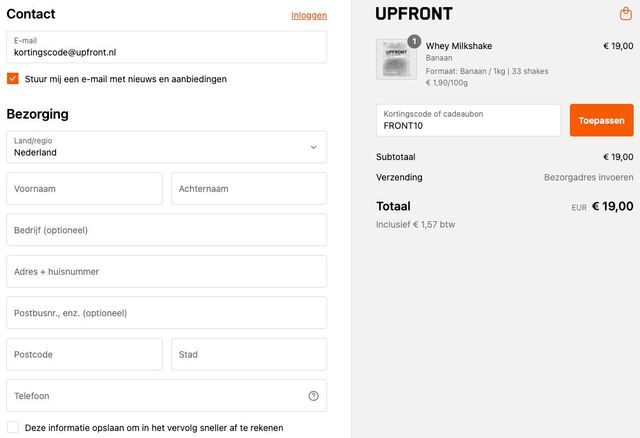Apply the discount code with Toepassen

coord(602,120)
